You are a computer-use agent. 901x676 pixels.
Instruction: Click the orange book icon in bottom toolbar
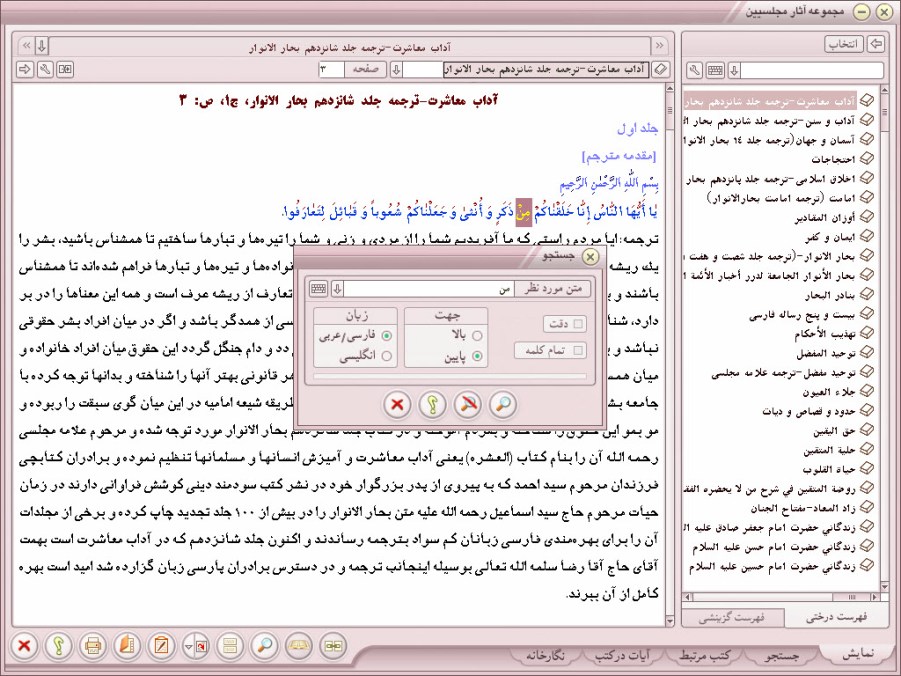click(x=127, y=646)
